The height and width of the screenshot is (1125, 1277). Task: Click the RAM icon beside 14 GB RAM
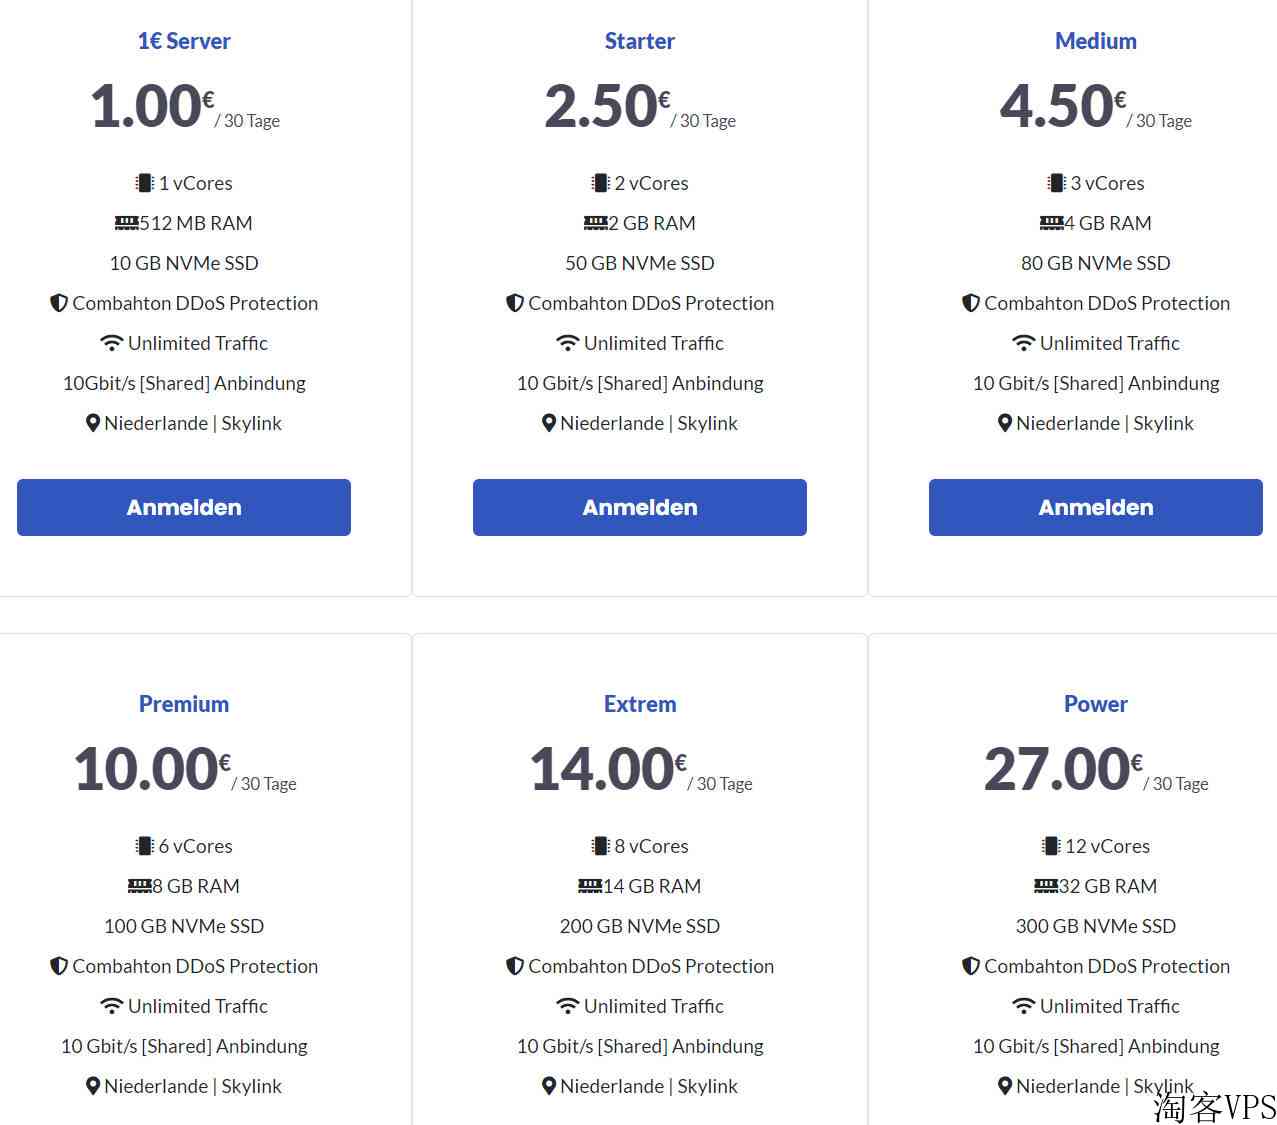point(590,886)
